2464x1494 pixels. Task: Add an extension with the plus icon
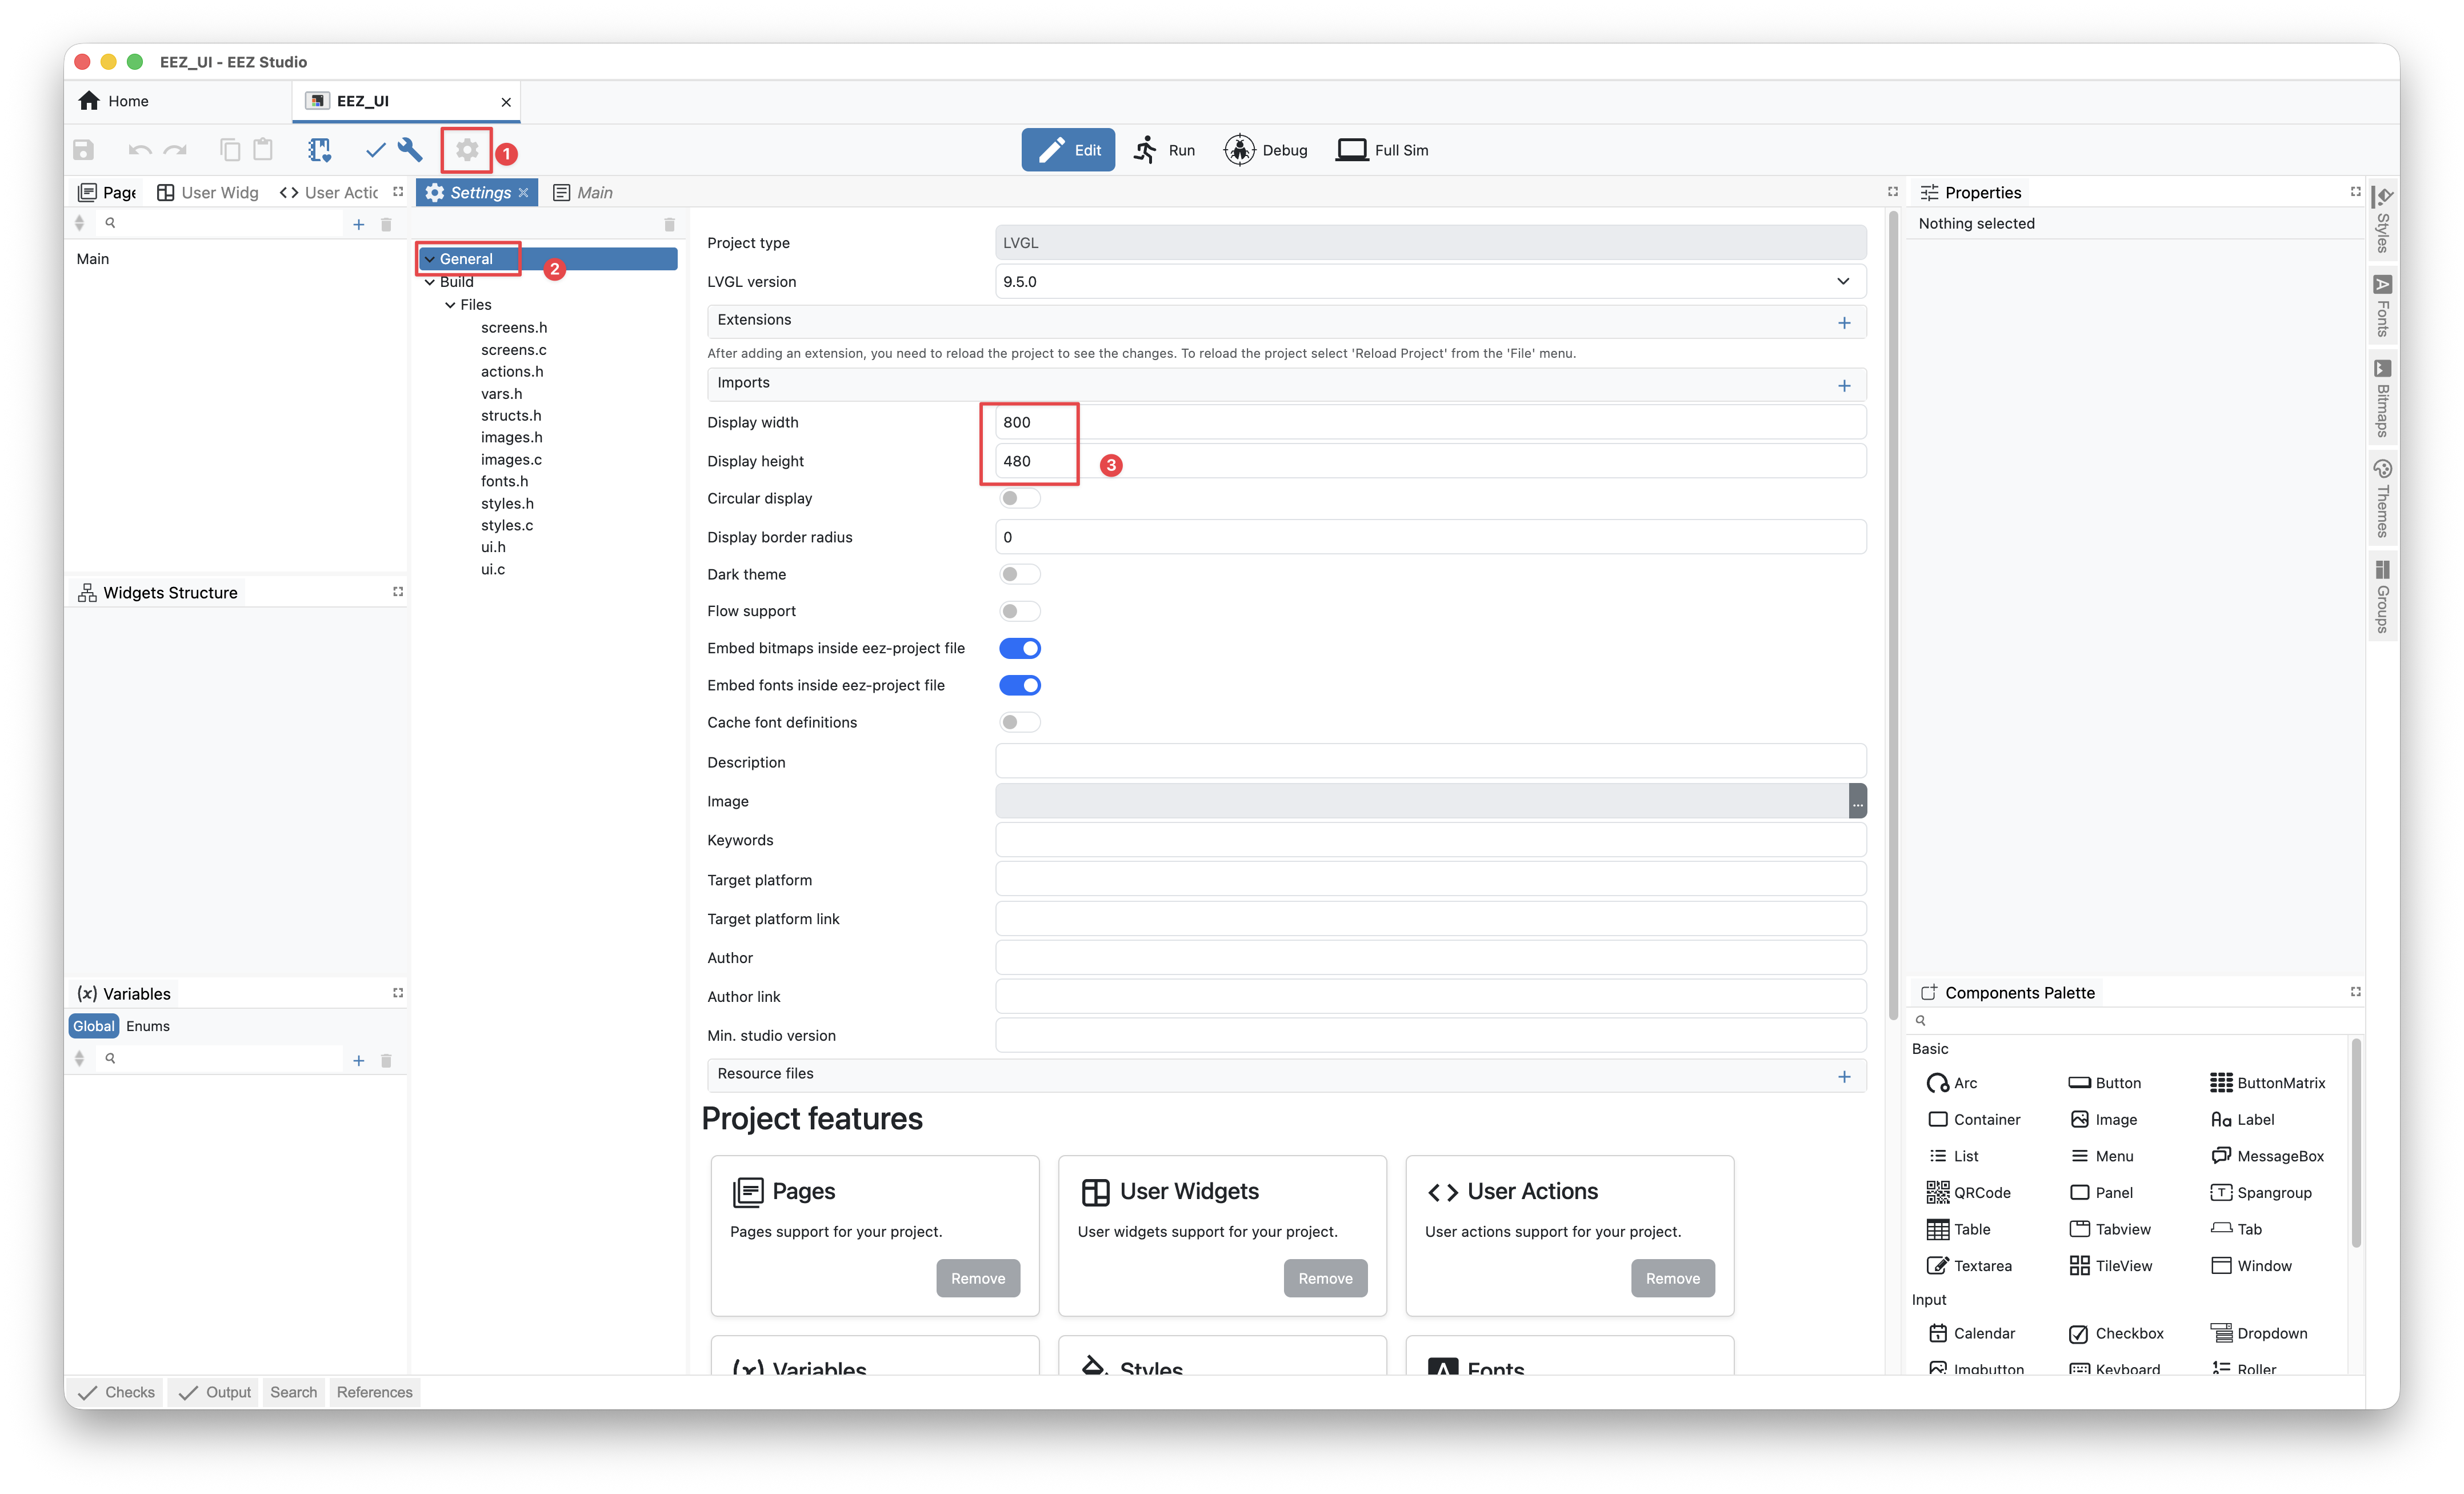pyautogui.click(x=1844, y=322)
